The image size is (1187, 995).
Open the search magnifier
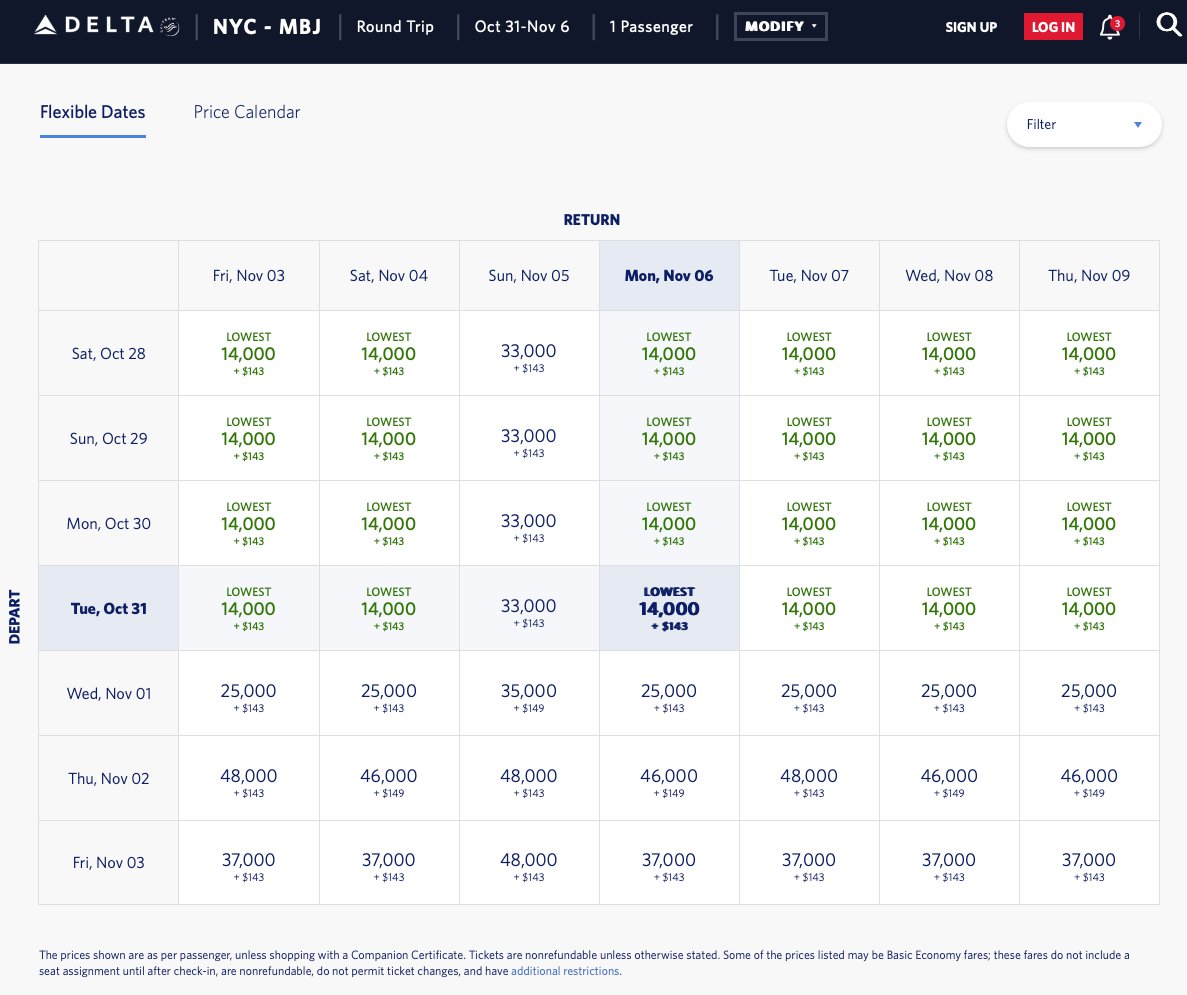click(1168, 26)
